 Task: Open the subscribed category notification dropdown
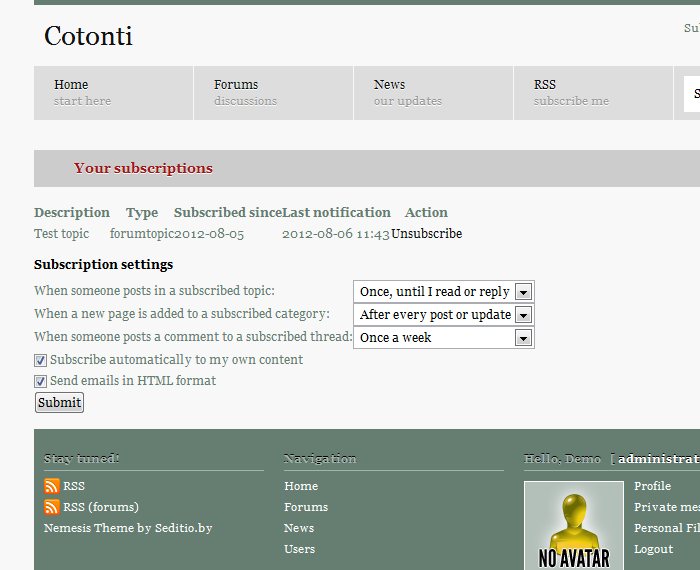[444, 315]
